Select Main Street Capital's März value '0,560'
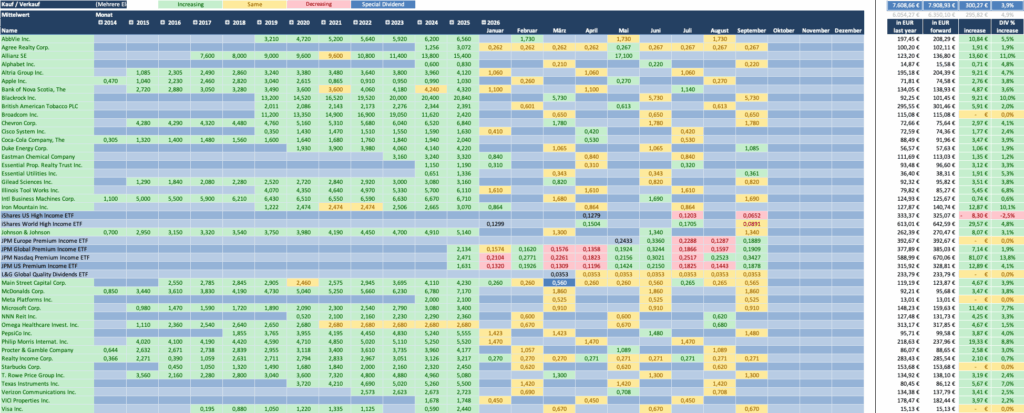 tap(559, 282)
